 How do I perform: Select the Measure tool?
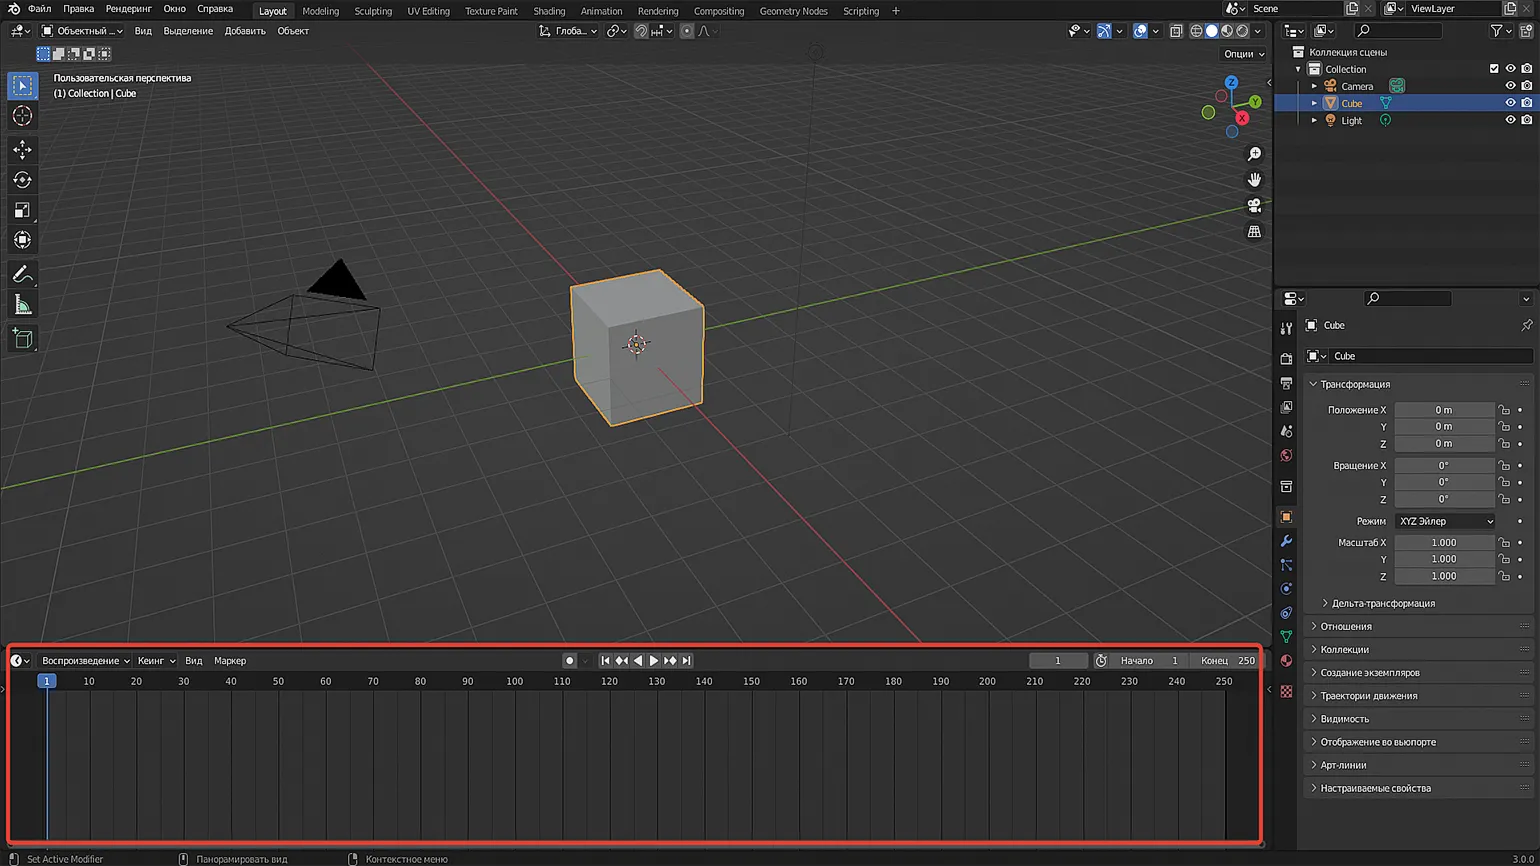22,305
